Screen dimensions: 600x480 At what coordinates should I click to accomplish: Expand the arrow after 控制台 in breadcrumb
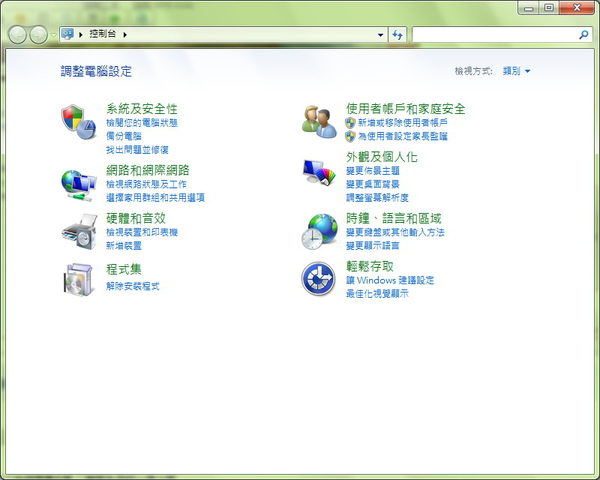click(125, 35)
